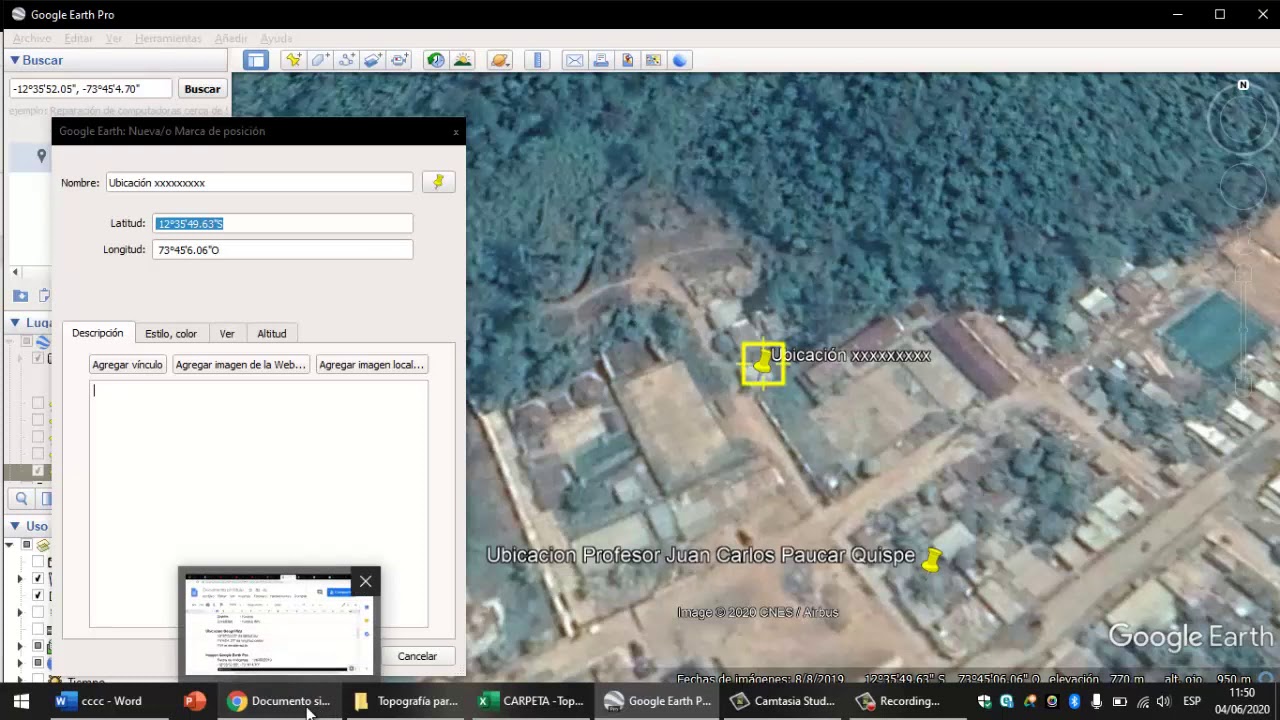Open the Editar menu
This screenshot has height=720, width=1280.
tap(78, 38)
